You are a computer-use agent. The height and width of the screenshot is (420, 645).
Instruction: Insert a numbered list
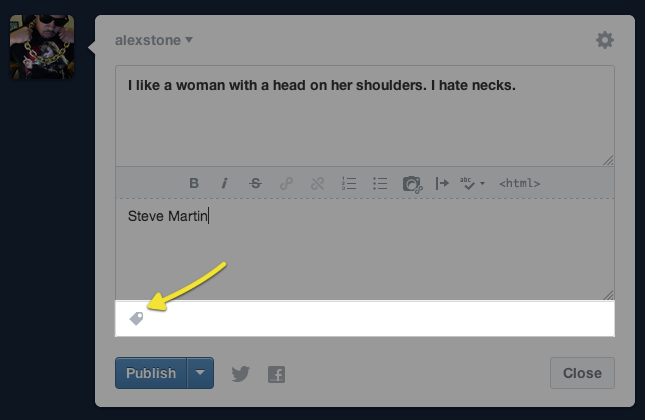click(x=348, y=183)
